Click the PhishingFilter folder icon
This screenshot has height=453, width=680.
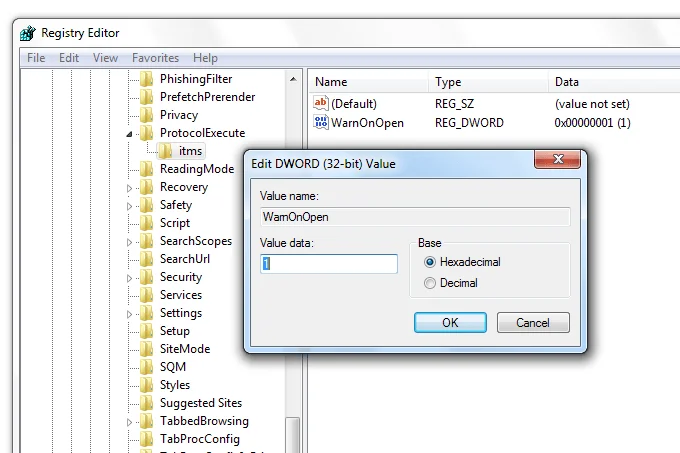point(147,79)
